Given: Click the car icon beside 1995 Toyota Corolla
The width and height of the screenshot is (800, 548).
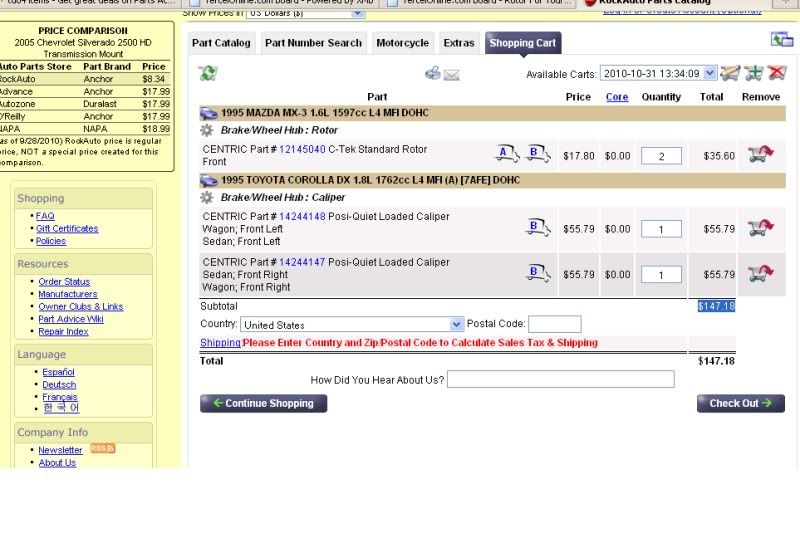Looking at the screenshot, I should coord(208,181).
